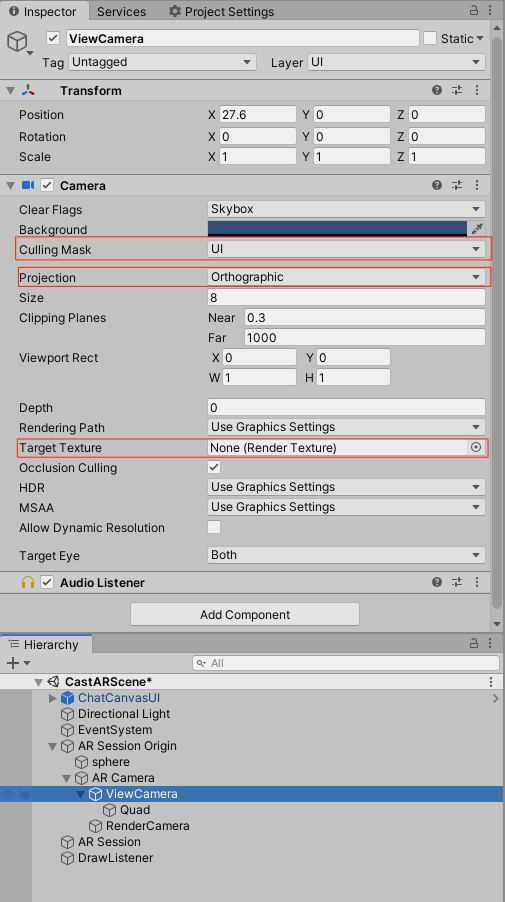Disable the Camera component checkbox

point(47,185)
